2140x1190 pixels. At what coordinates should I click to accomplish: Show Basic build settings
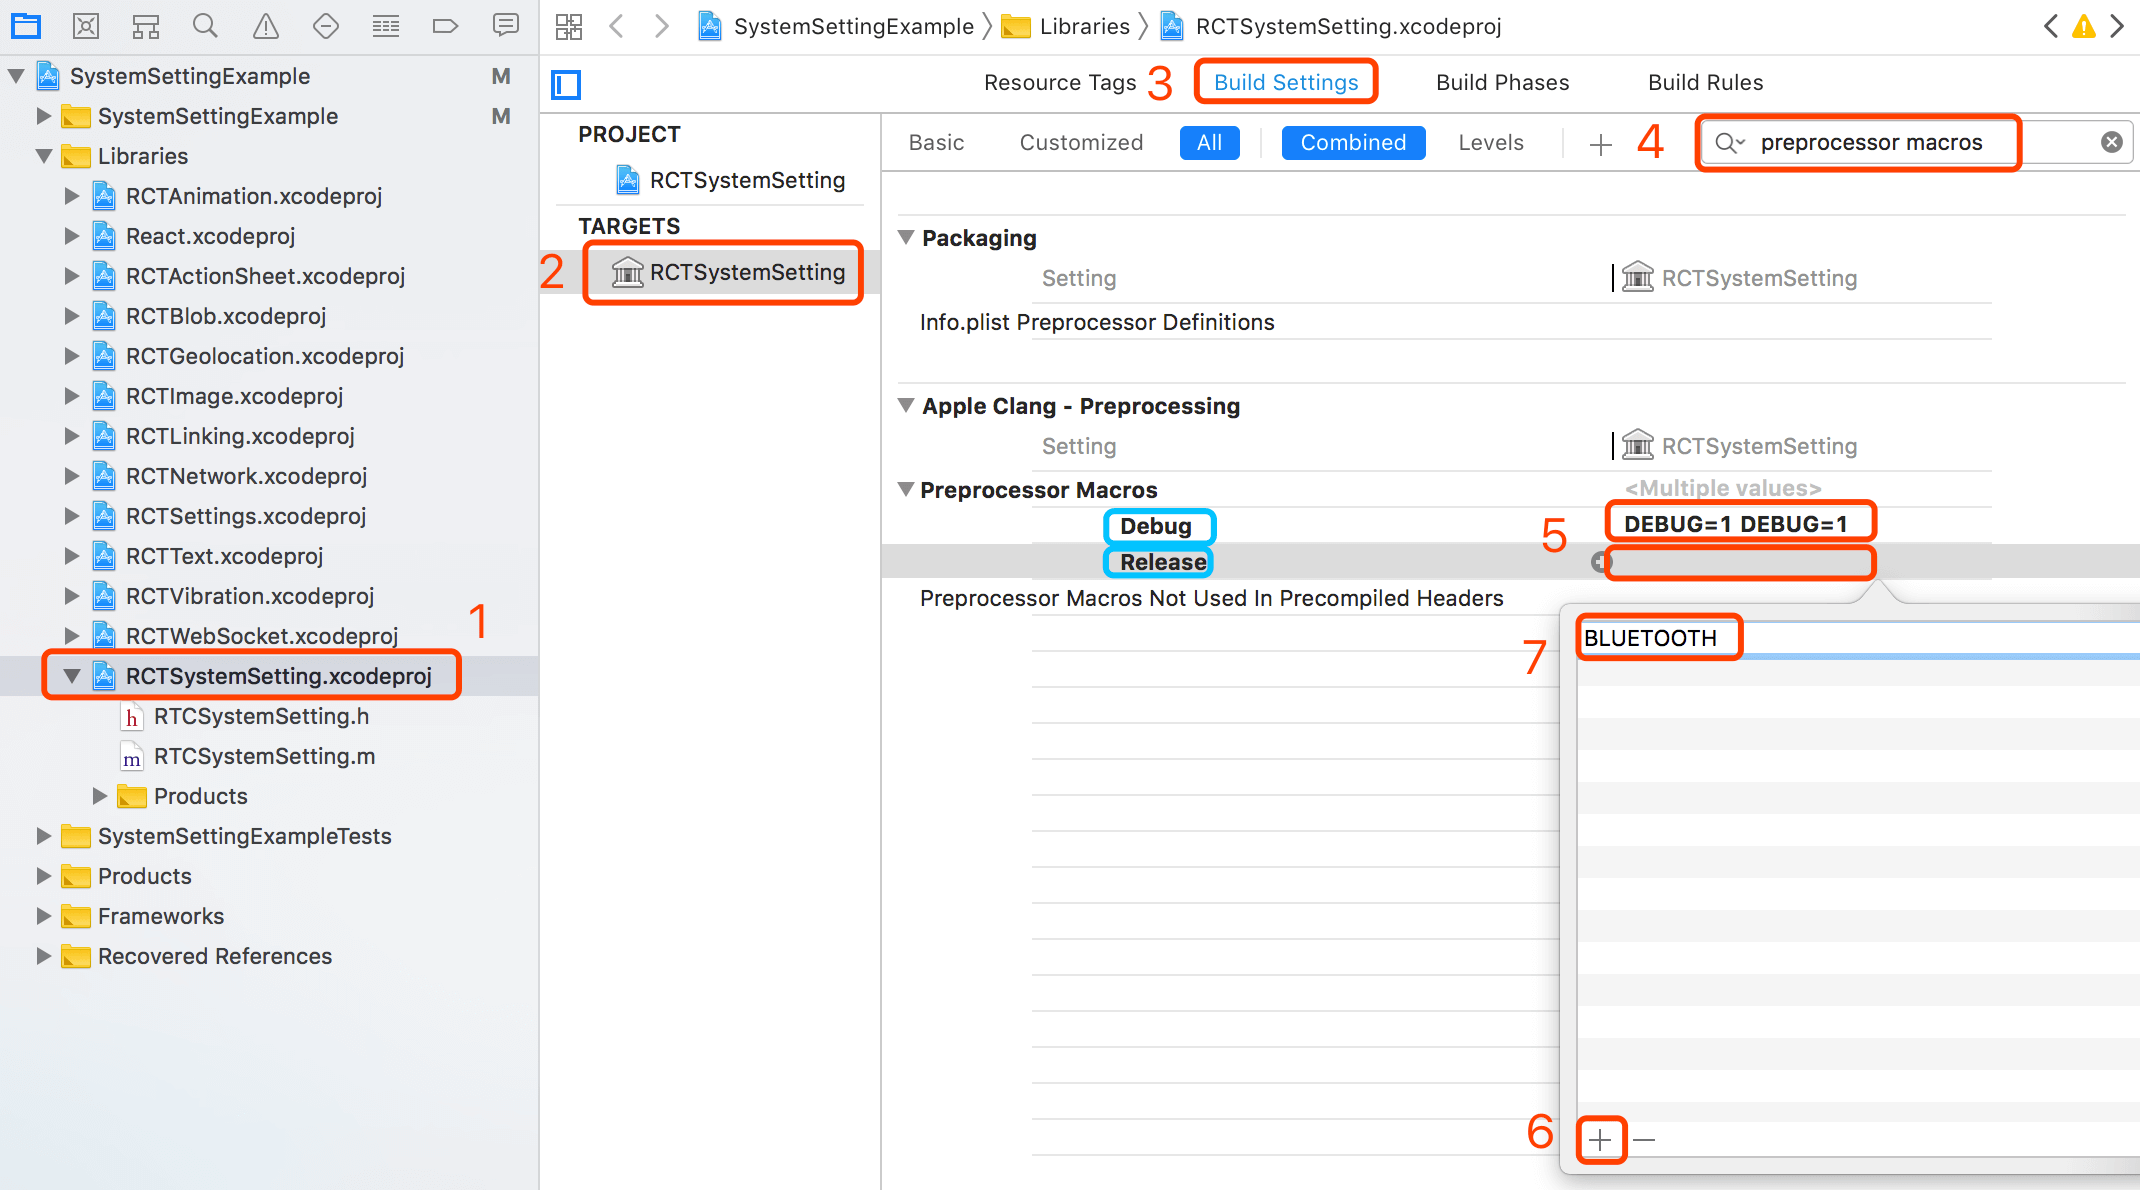point(936,143)
